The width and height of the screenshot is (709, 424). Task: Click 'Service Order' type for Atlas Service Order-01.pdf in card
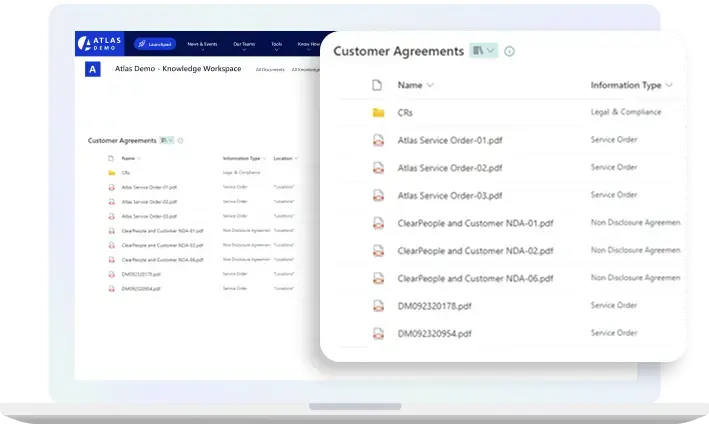[614, 140]
